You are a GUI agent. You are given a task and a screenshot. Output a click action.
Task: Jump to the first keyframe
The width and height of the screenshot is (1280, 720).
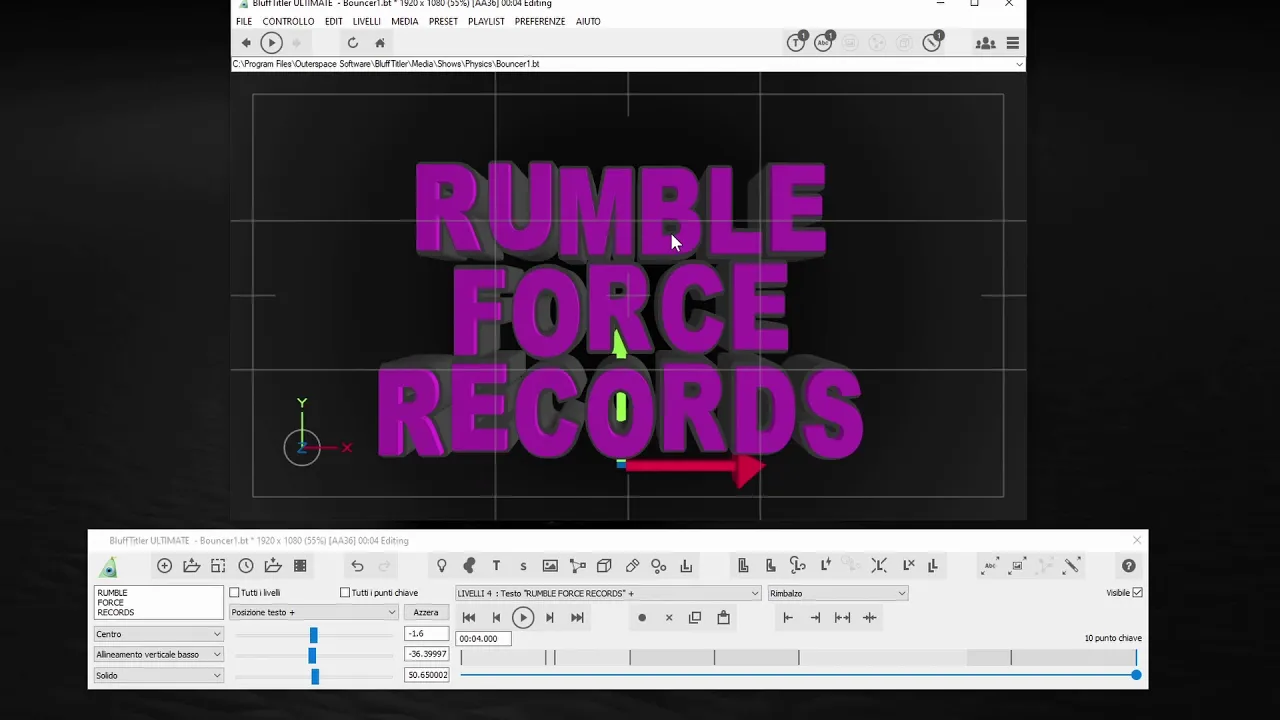click(x=469, y=618)
